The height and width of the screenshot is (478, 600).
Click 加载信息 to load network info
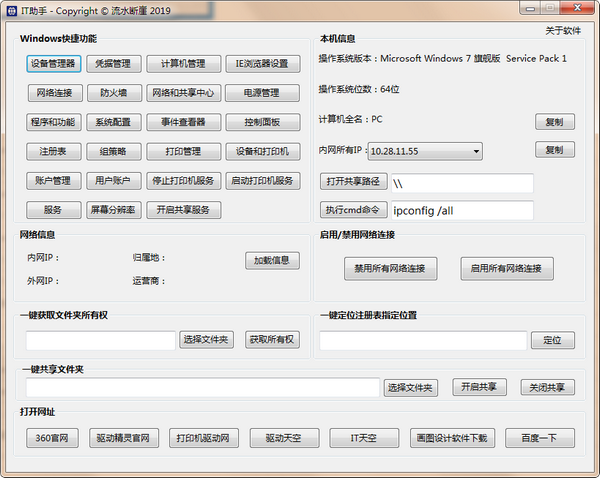coord(271,260)
